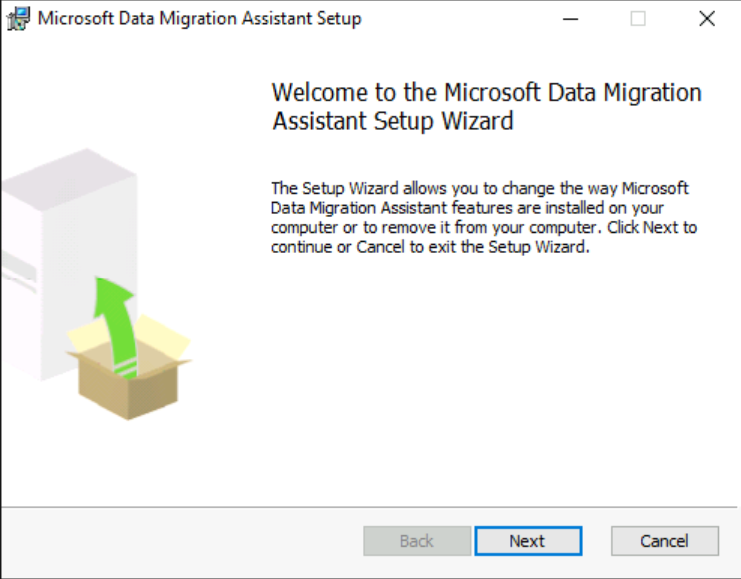This screenshot has height=579, width=741.
Task: Click the installer icon in the title bar
Action: 17,19
